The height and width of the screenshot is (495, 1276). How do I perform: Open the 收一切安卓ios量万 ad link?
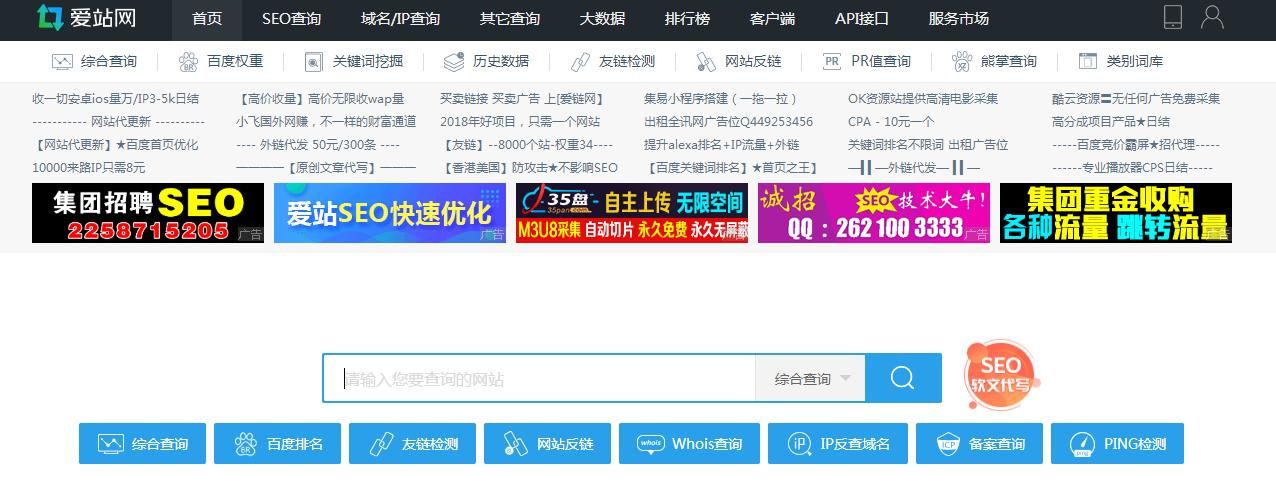point(116,99)
